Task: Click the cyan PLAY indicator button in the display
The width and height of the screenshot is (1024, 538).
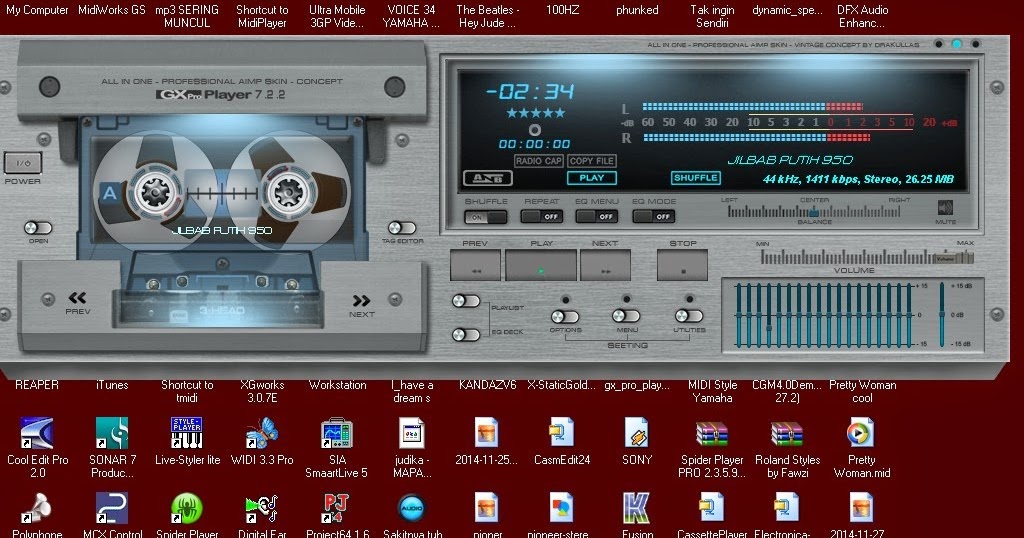Action: [x=592, y=178]
